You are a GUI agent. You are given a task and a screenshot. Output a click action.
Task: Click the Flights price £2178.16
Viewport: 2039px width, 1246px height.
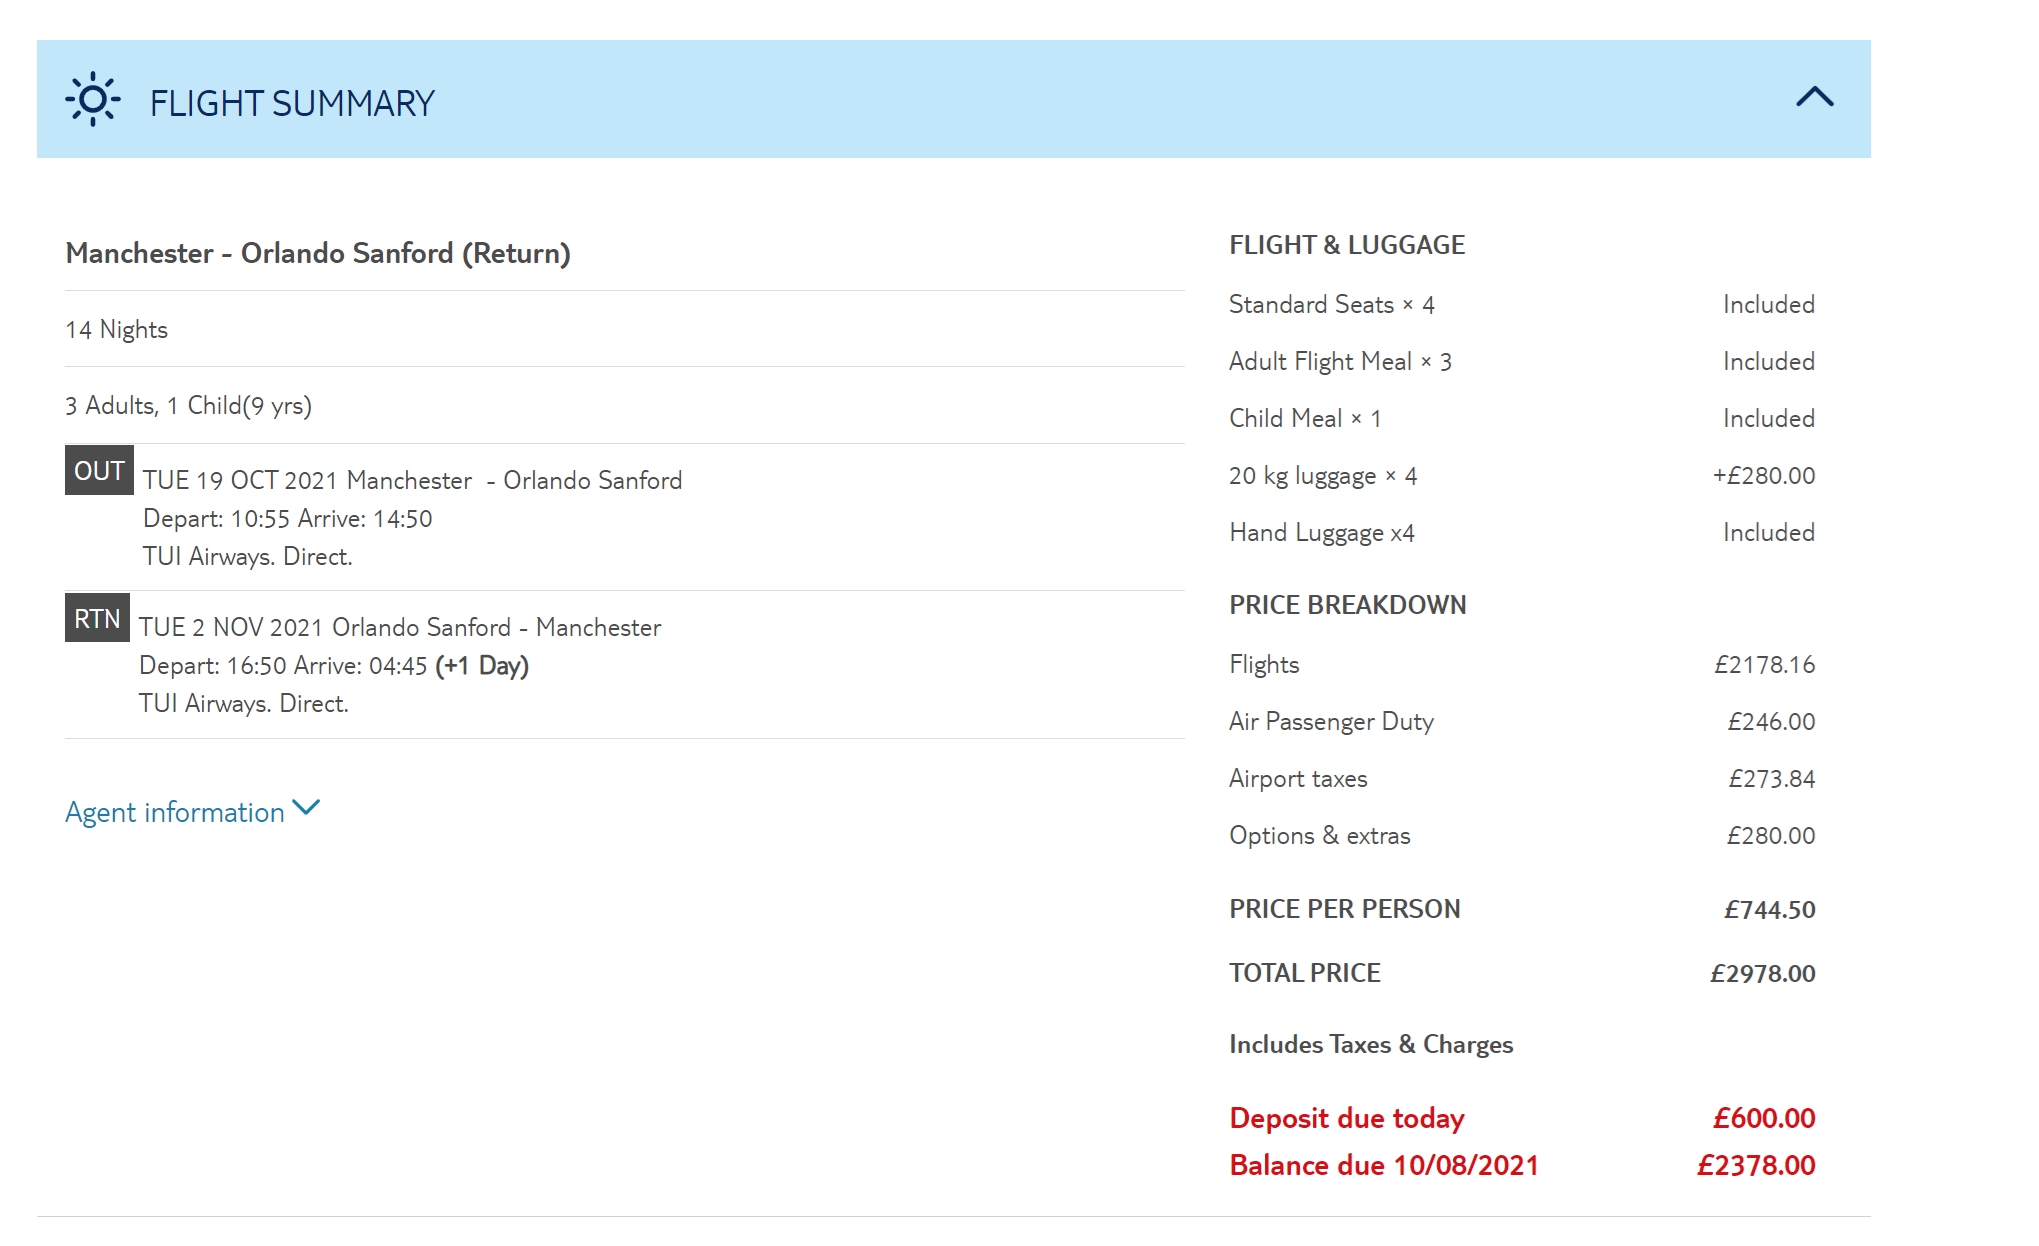click(1764, 665)
